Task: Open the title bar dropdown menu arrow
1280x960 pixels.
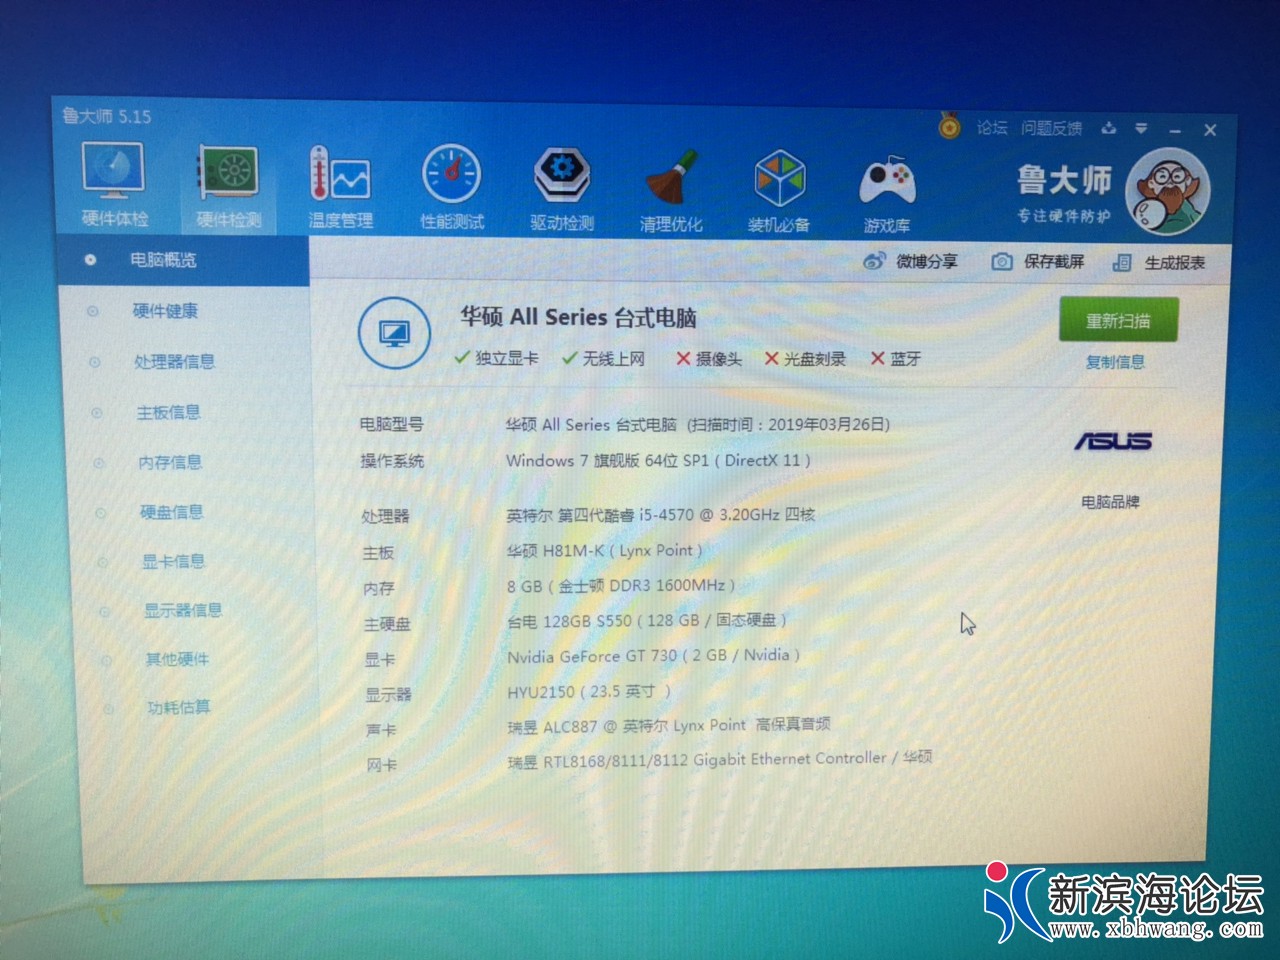Action: pyautogui.click(x=1141, y=129)
